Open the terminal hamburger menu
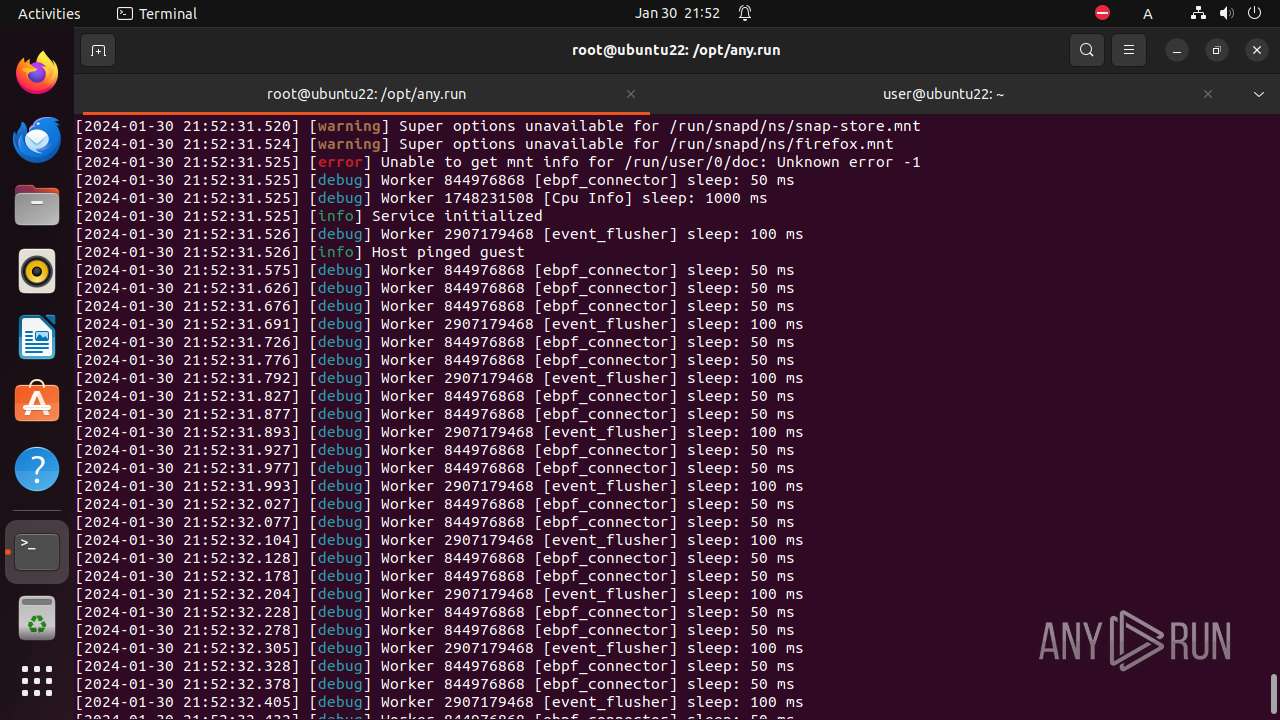1280x720 pixels. [1129, 50]
